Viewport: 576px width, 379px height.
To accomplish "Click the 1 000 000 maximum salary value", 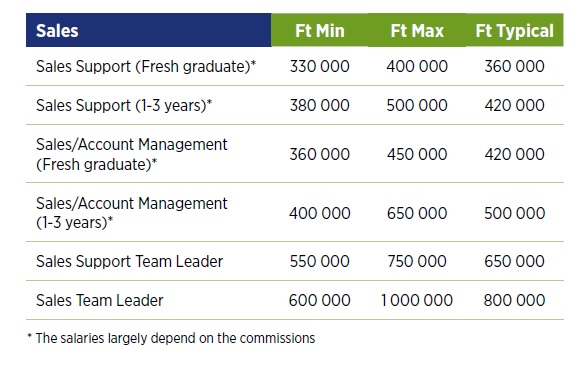I will 417,300.
